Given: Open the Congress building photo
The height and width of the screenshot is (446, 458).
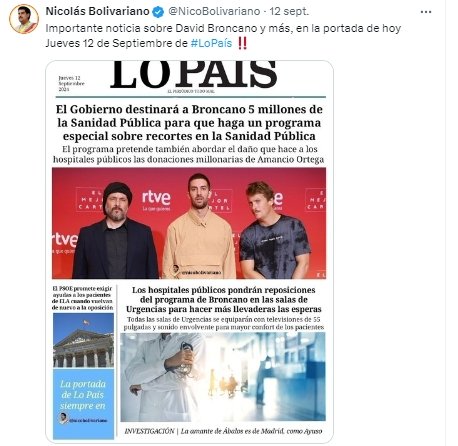Looking at the screenshot, I should coord(83,340).
